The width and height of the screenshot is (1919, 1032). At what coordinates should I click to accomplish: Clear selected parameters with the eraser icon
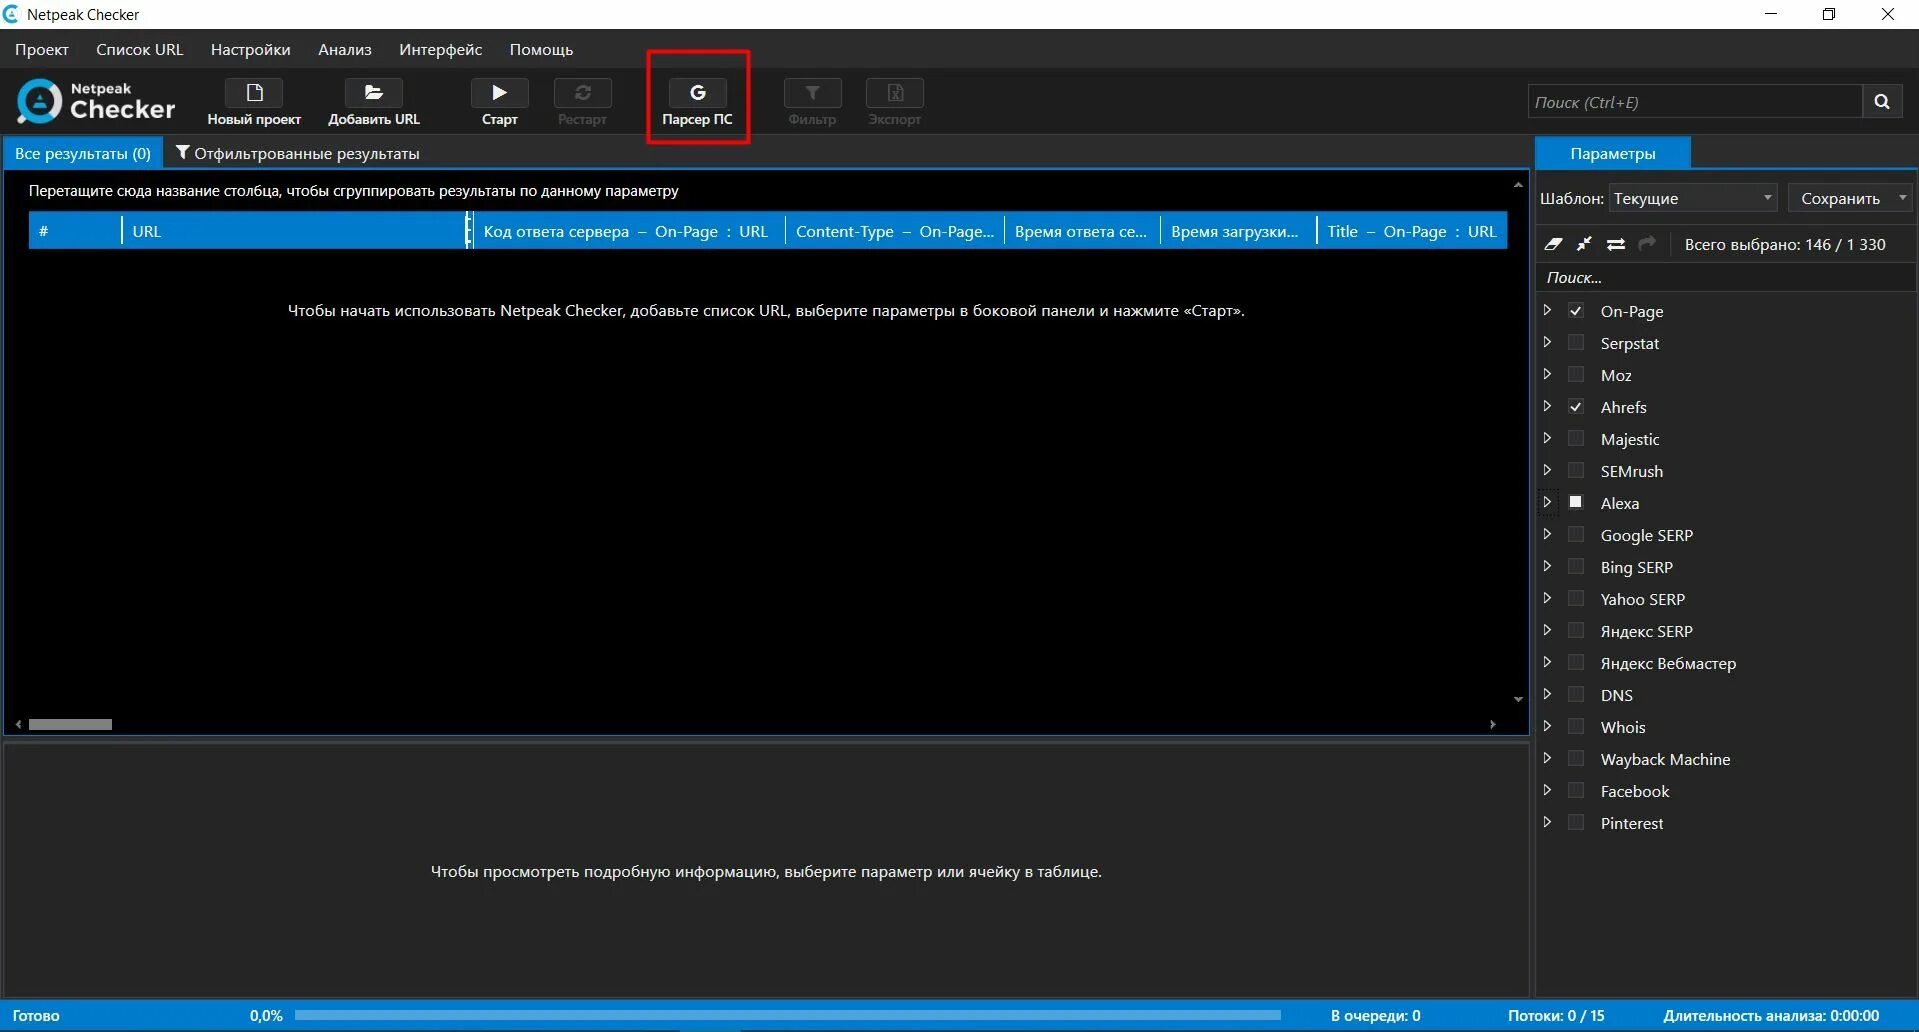tap(1553, 244)
